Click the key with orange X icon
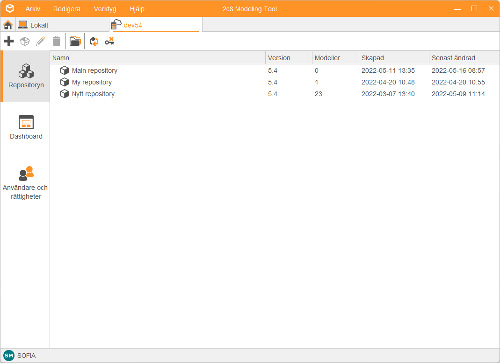500x363 pixels. 110,41
